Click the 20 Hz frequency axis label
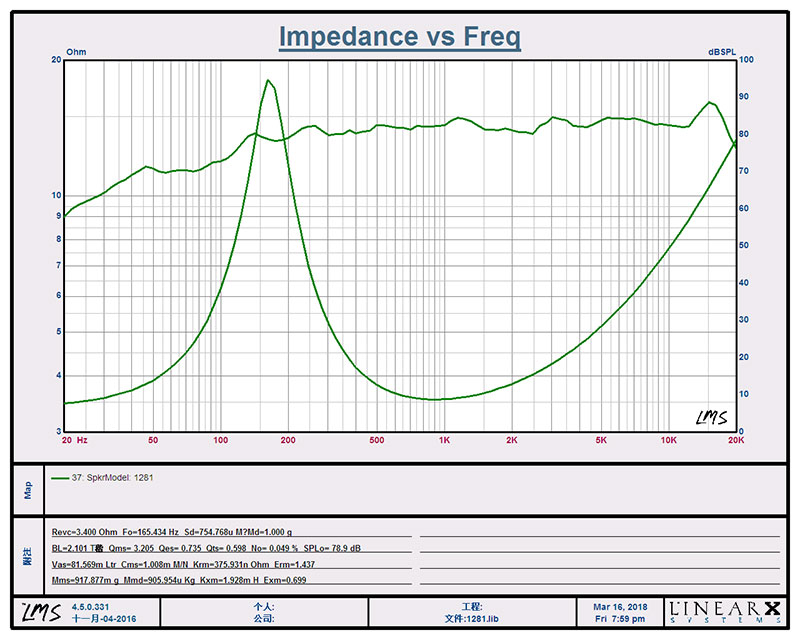This screenshot has width=800, height=640. pos(74,440)
